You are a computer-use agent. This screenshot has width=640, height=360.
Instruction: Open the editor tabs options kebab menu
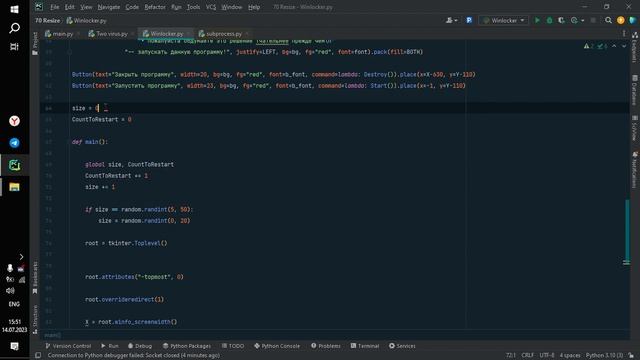(x=624, y=33)
